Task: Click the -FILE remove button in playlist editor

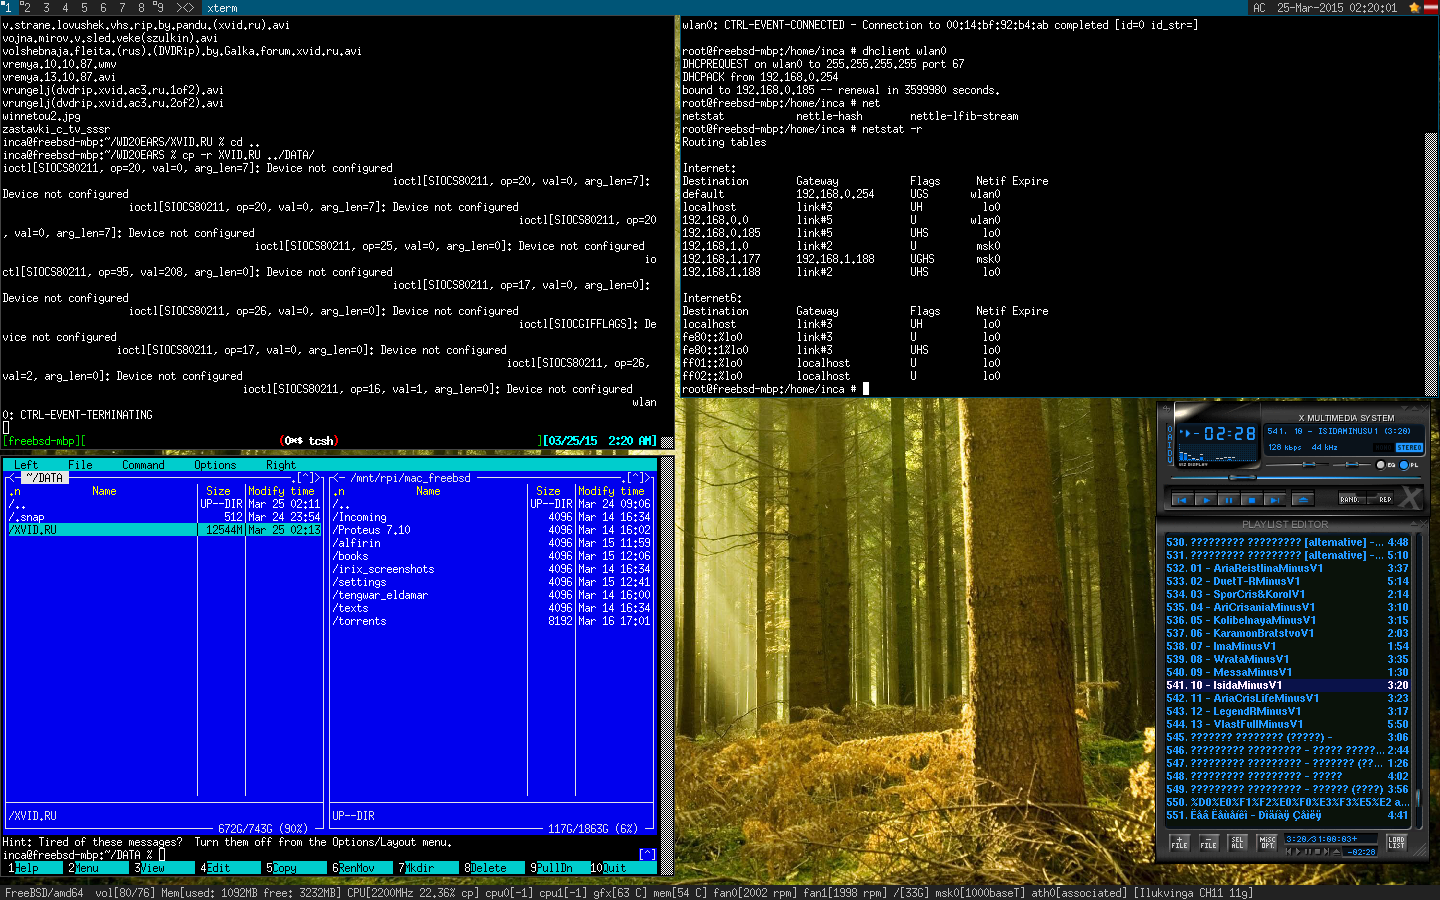Action: coord(1209,843)
